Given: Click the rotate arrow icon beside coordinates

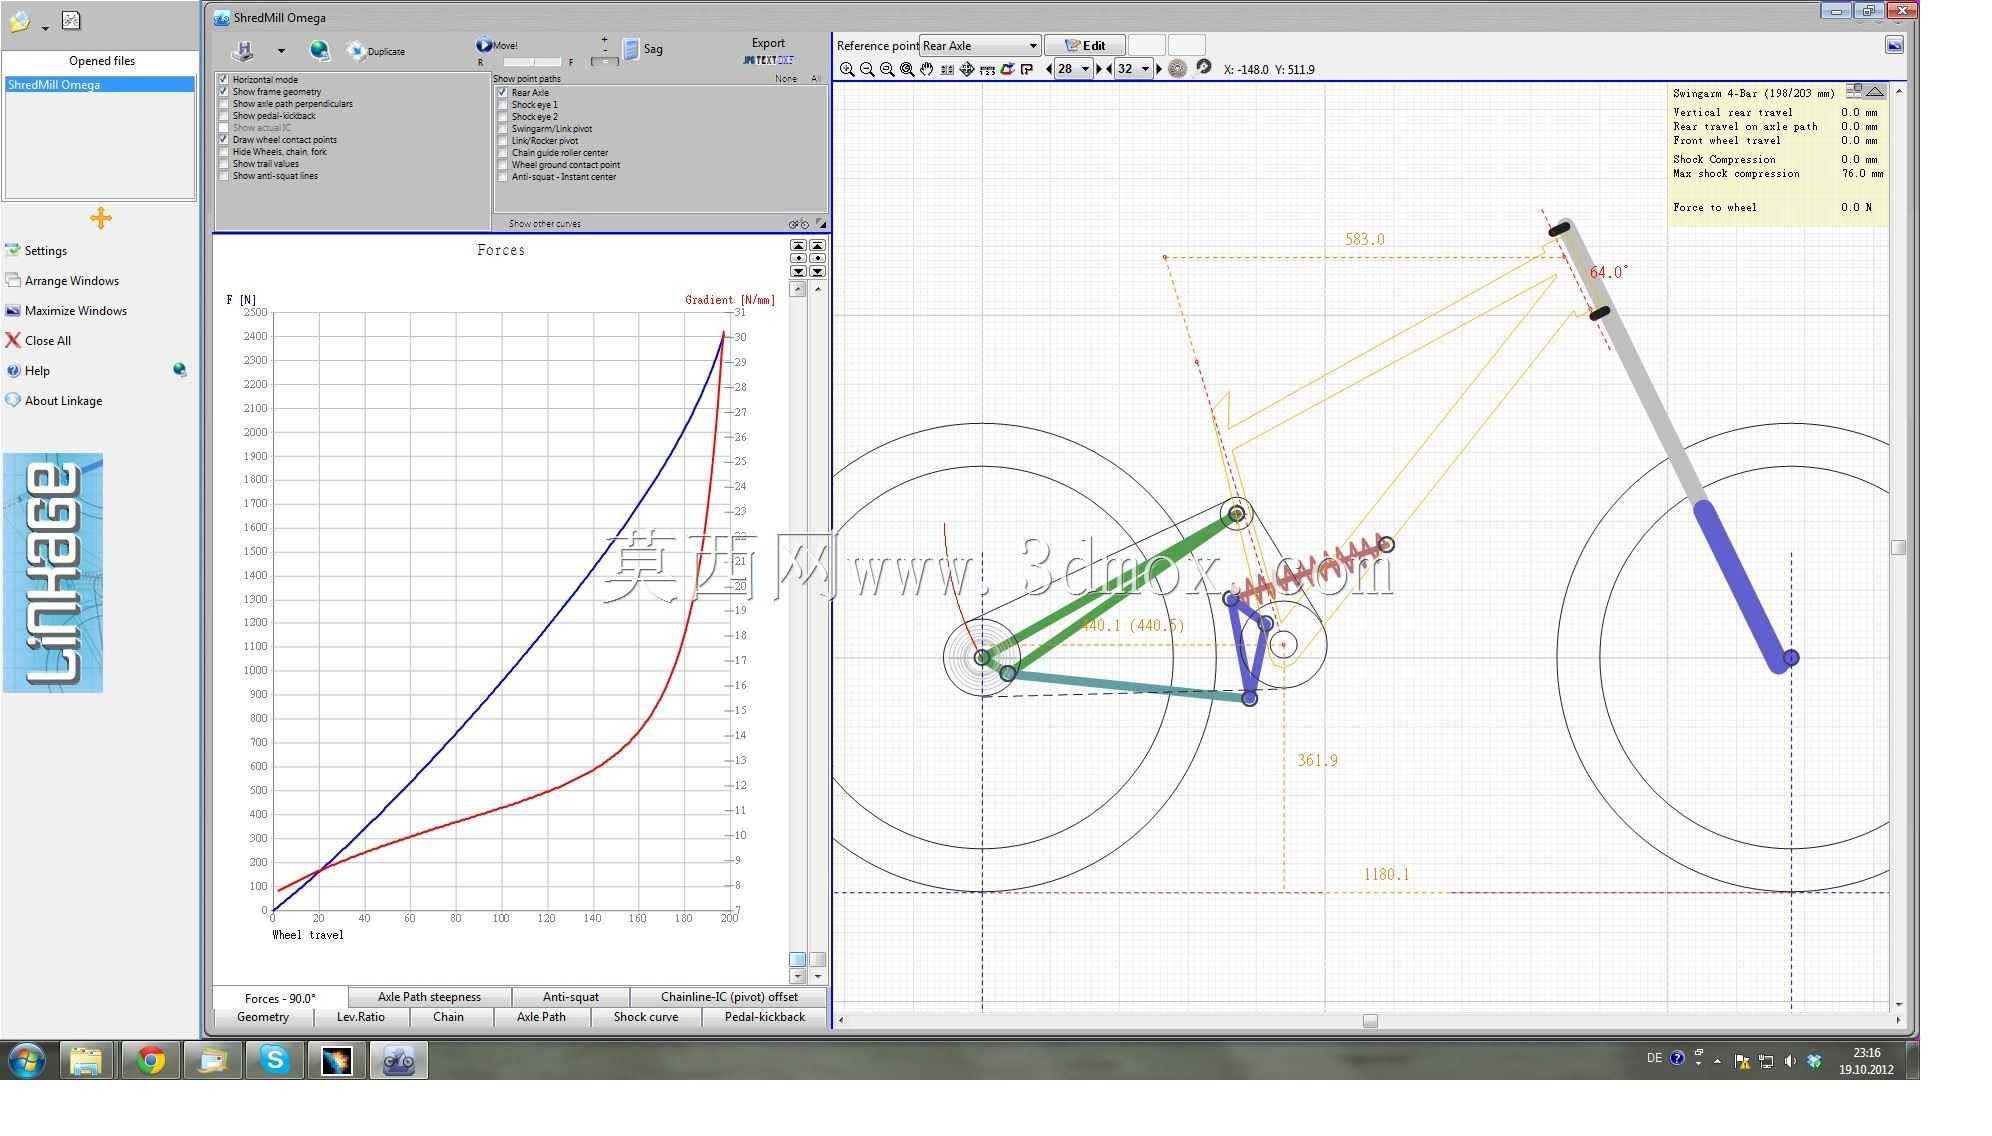Looking at the screenshot, I should (1204, 67).
